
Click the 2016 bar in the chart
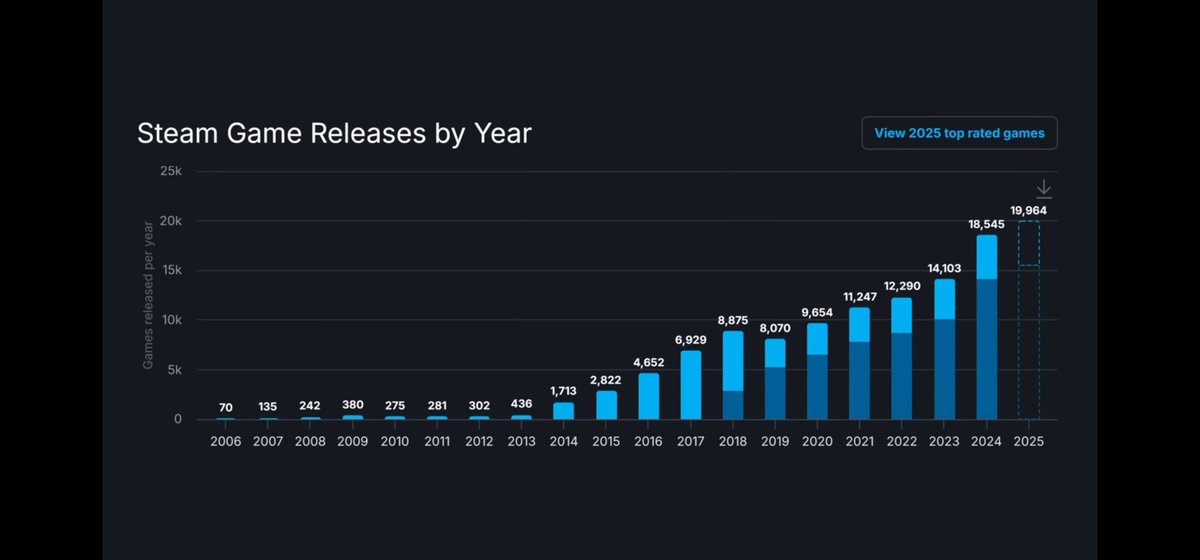click(x=649, y=396)
